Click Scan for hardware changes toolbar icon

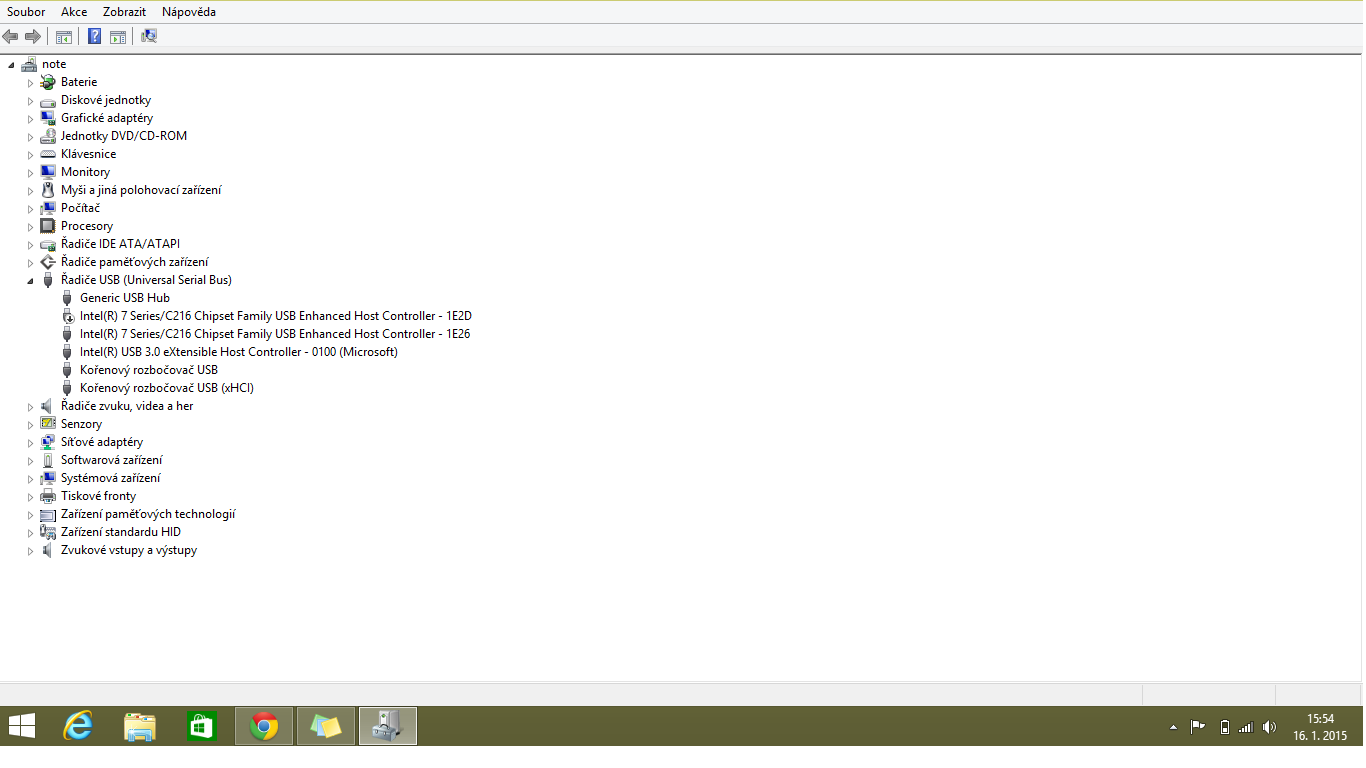149,37
